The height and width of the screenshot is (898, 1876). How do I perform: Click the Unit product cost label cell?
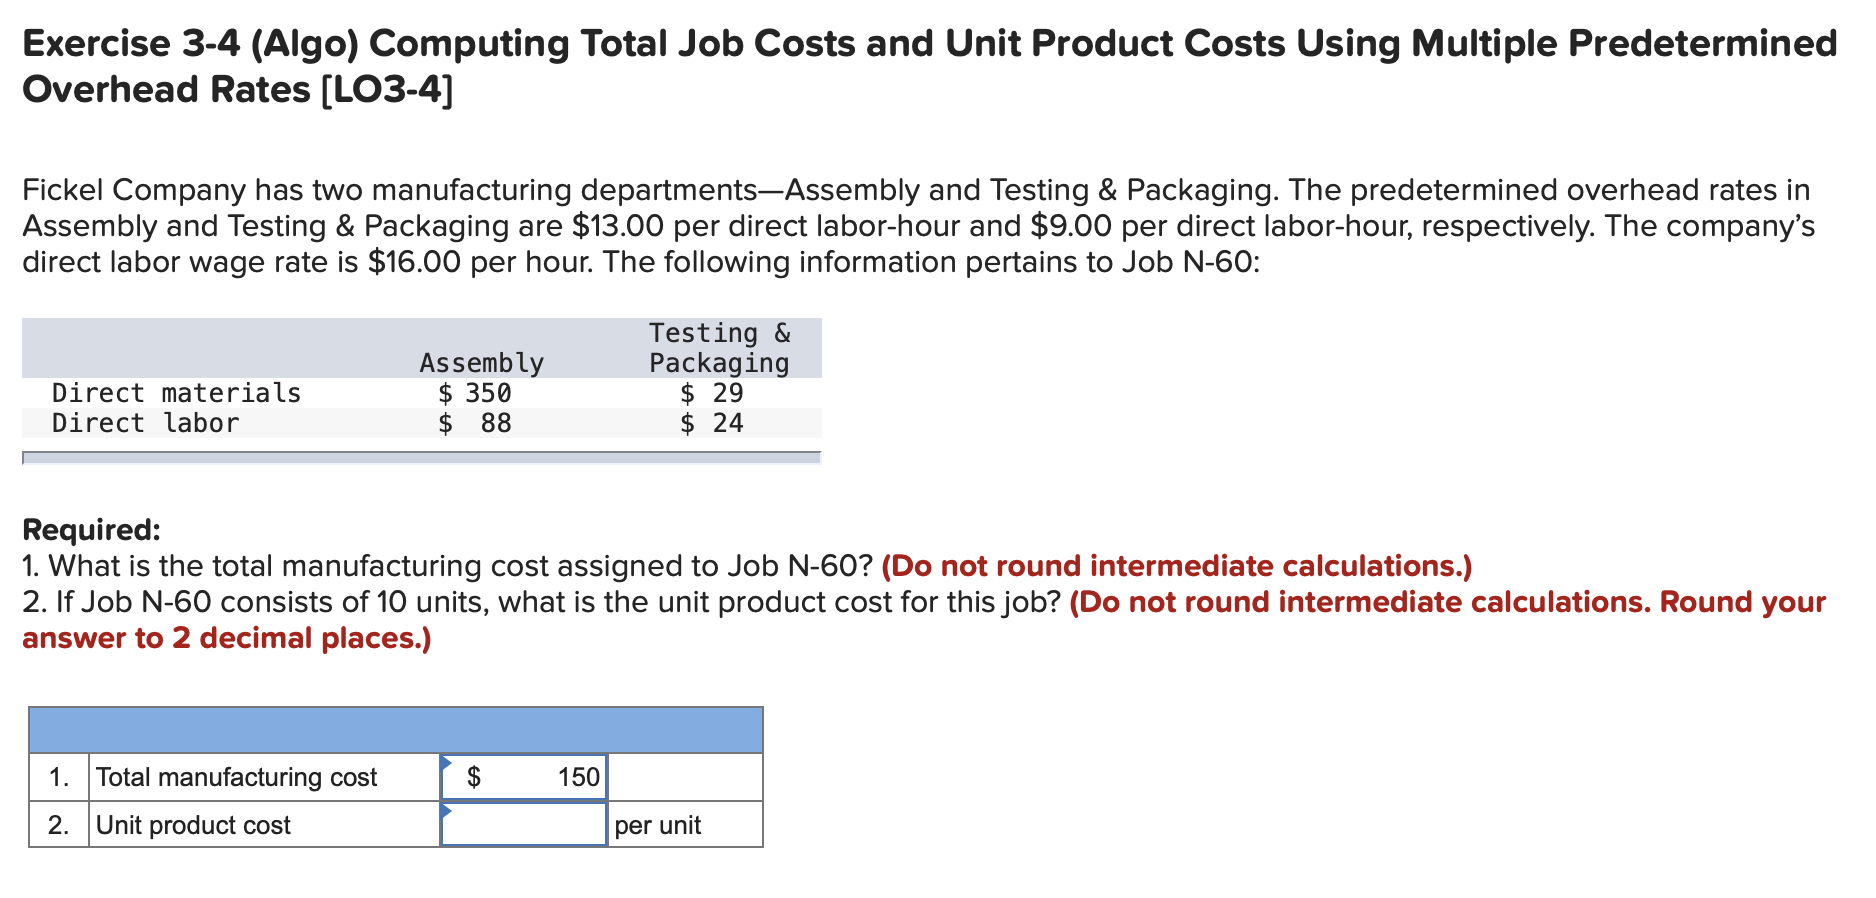tap(192, 824)
